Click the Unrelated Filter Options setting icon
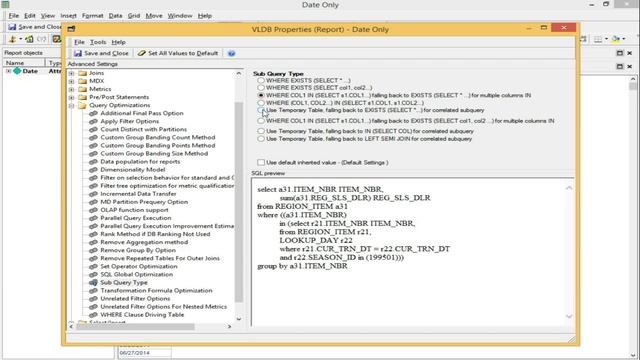 pos(93,299)
